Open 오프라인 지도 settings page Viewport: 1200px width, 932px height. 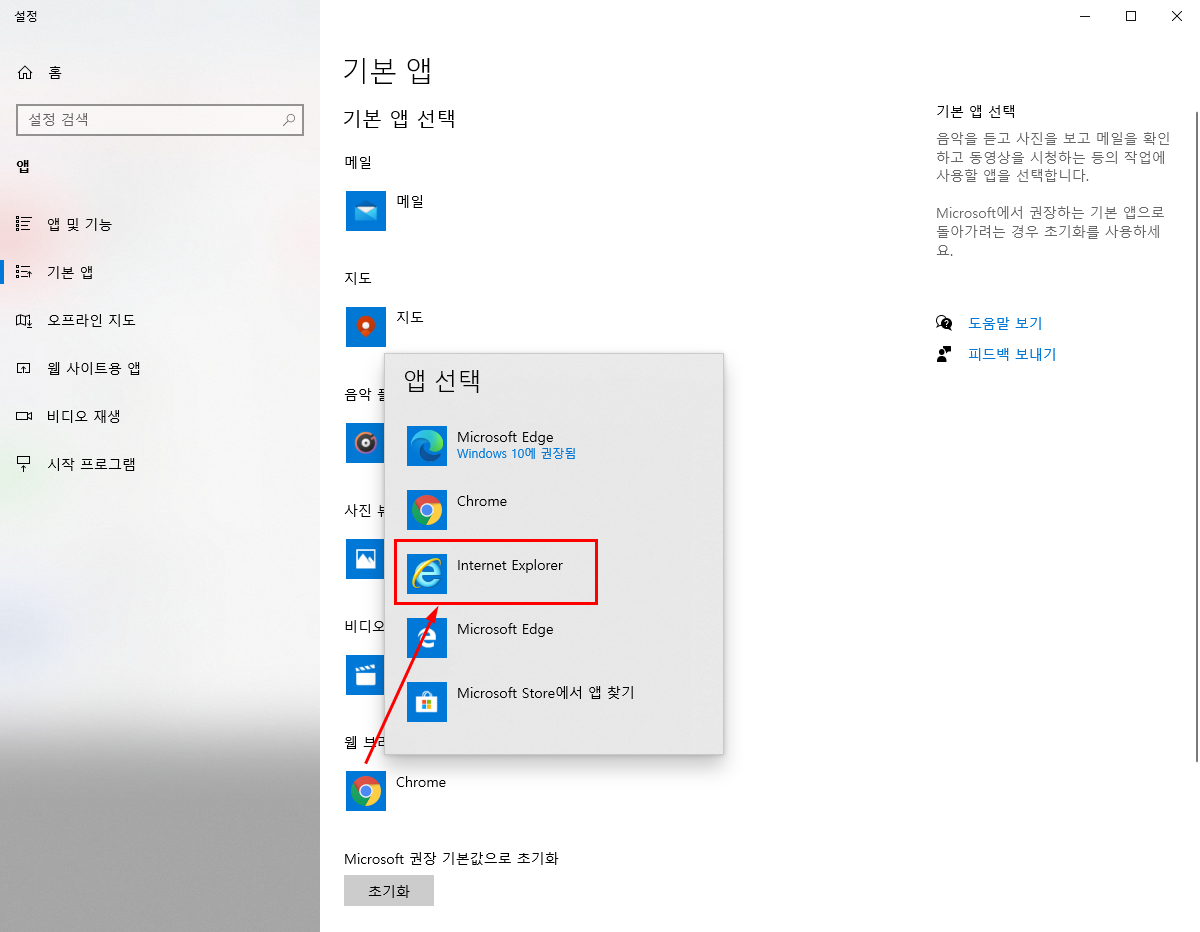pyautogui.click(x=160, y=320)
